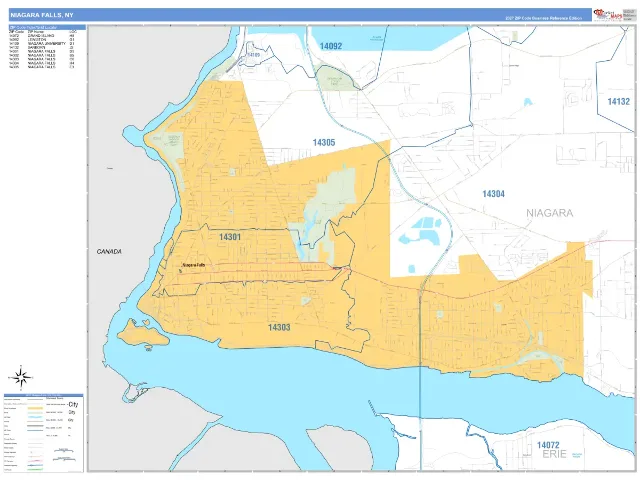Click the orange city-area swatch in the legend

tap(35, 408)
